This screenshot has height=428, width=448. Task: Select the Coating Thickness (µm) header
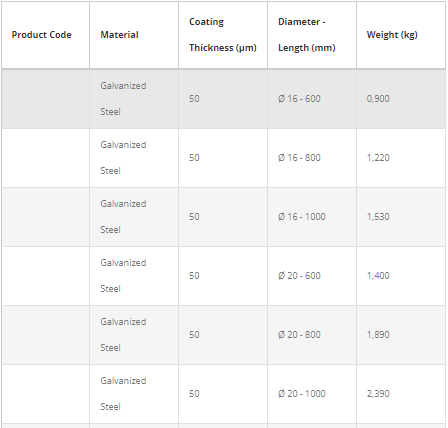223,35
